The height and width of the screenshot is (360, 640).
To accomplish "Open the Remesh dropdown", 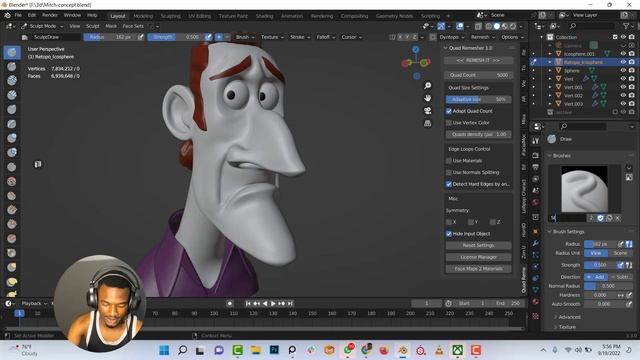I will (482, 37).
